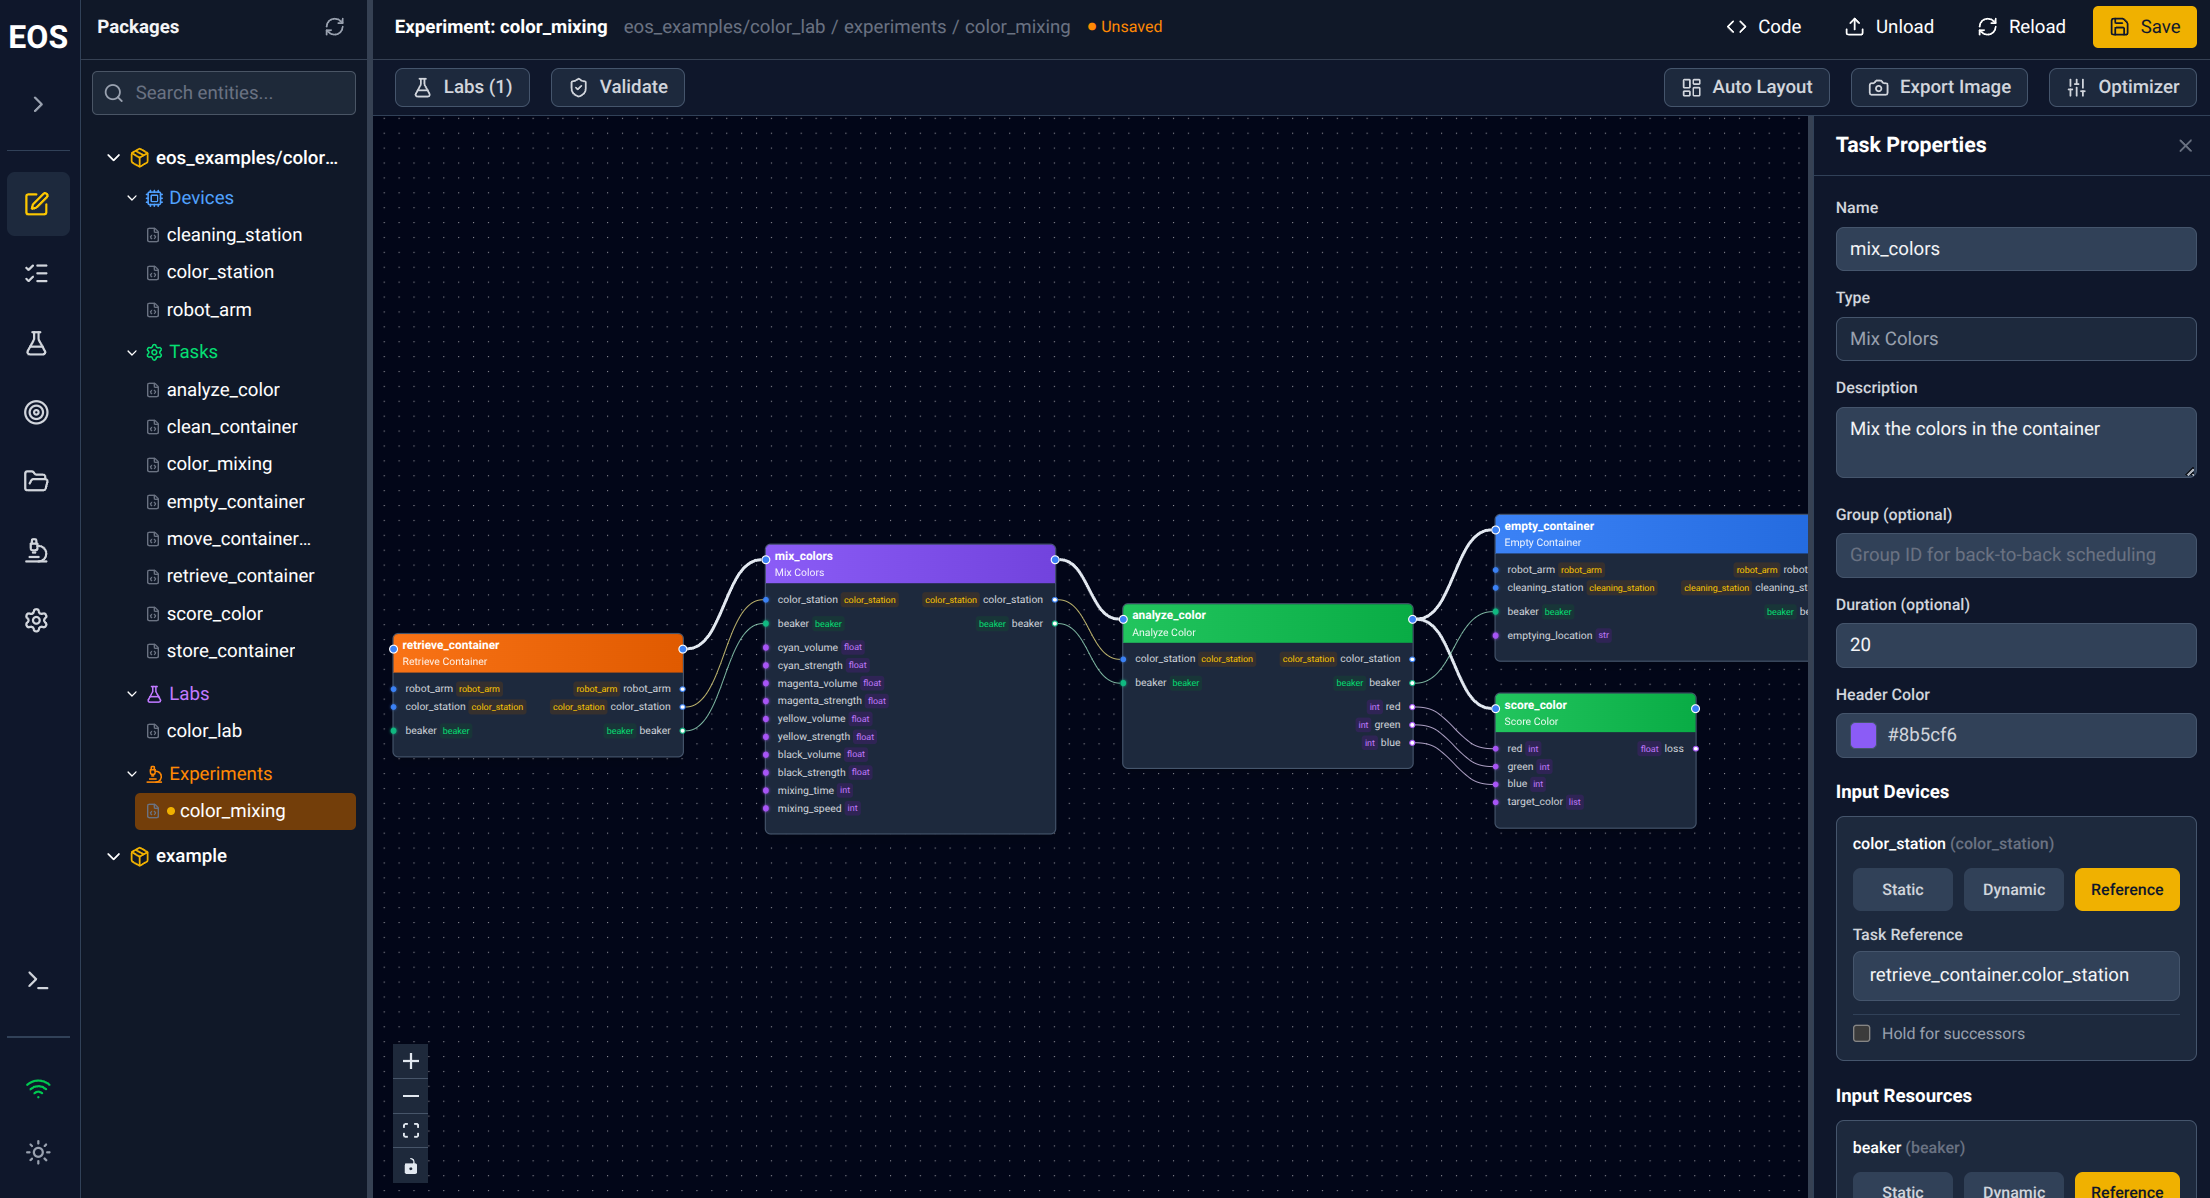
Task: Unlock the canvas with the padlock icon
Action: [x=410, y=1164]
